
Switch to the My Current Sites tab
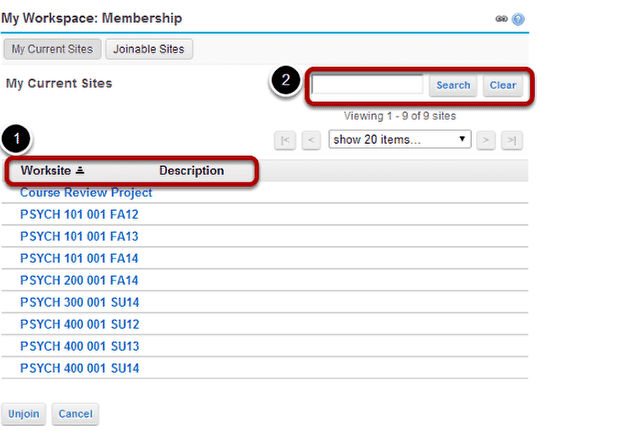click(53, 49)
